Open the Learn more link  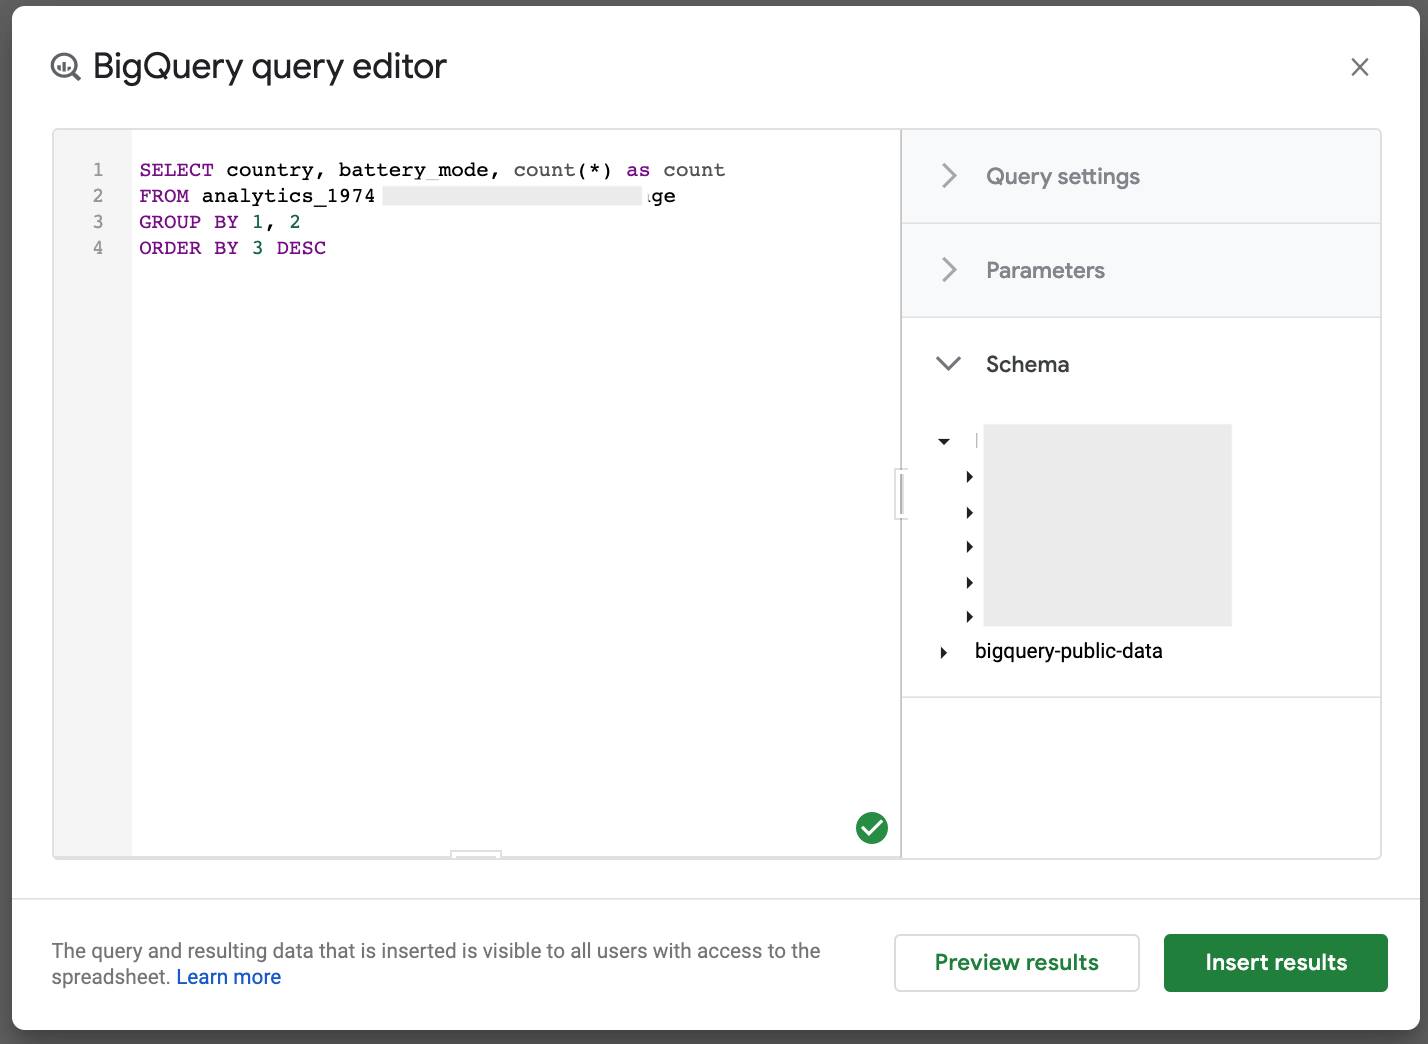pyautogui.click(x=228, y=977)
